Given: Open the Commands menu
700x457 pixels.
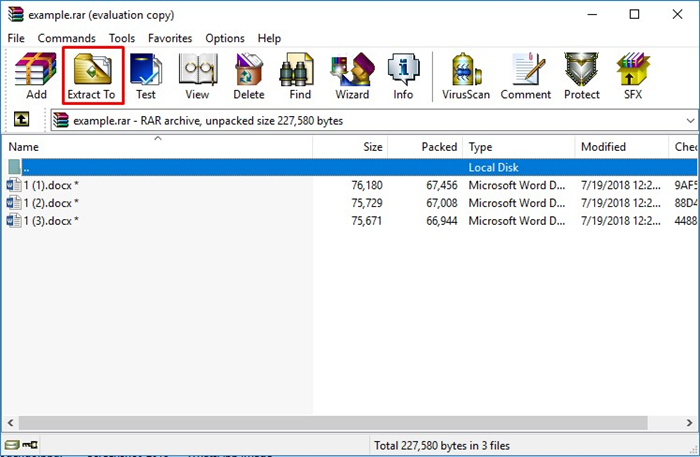Looking at the screenshot, I should [x=67, y=38].
